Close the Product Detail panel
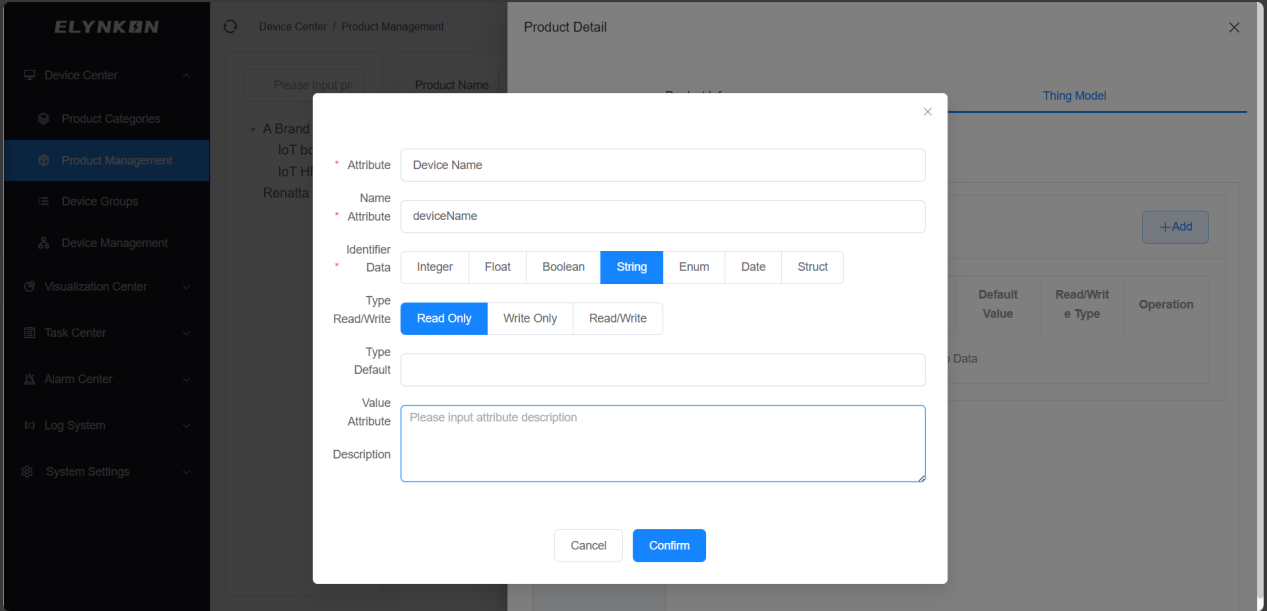 click(x=1234, y=28)
